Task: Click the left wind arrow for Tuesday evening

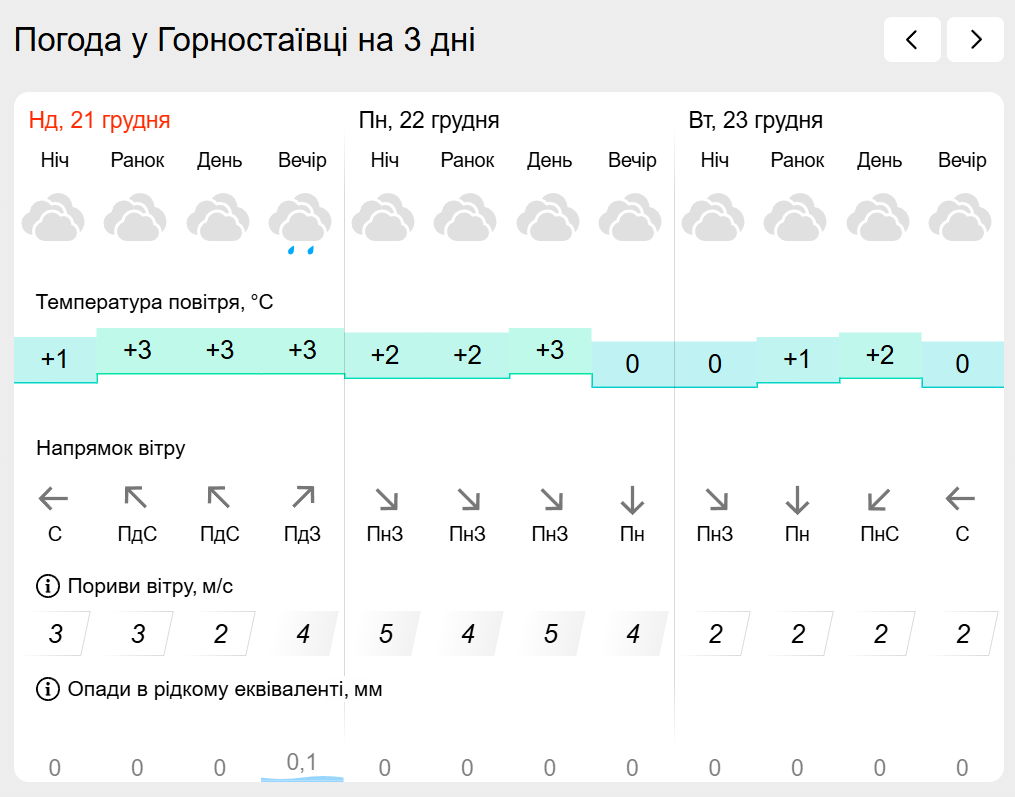Action: click(x=961, y=498)
